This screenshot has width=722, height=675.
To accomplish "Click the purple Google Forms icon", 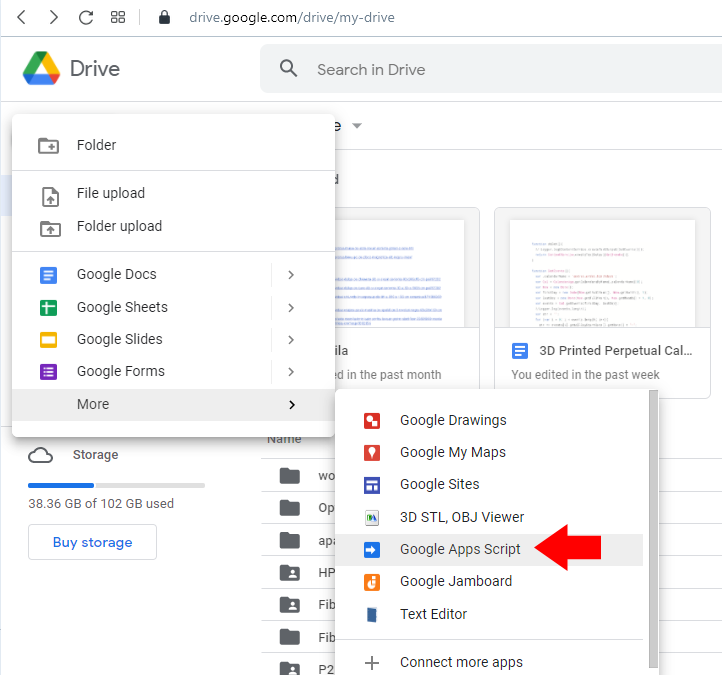I will click(x=48, y=372).
